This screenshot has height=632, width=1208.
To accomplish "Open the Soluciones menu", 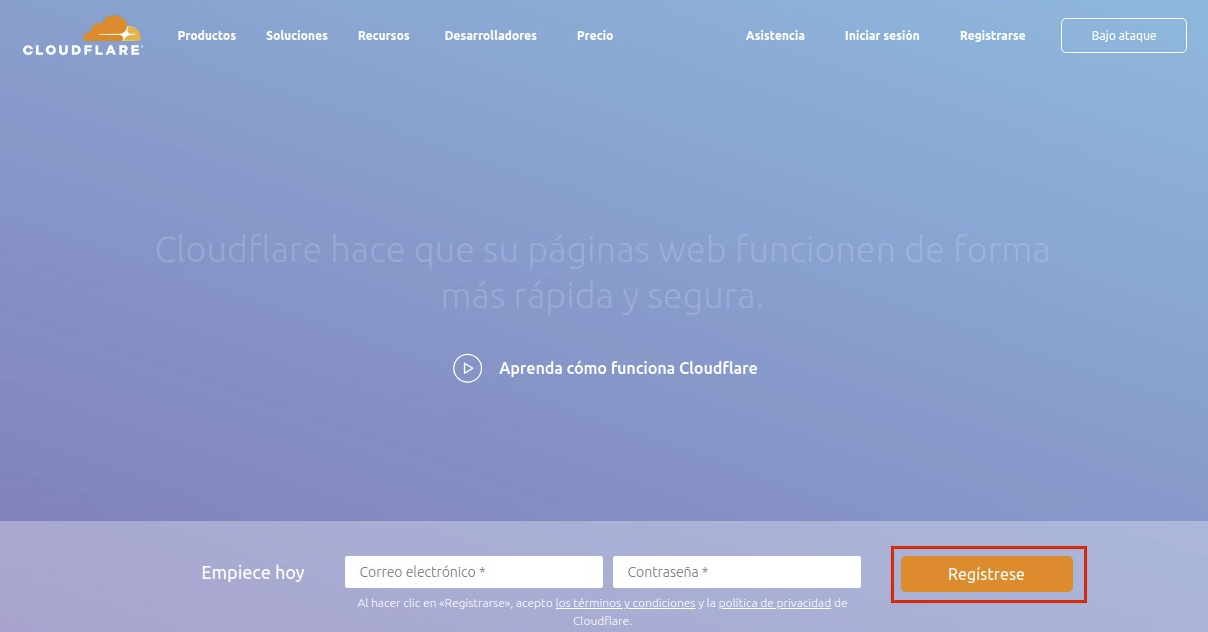I will click(x=297, y=35).
